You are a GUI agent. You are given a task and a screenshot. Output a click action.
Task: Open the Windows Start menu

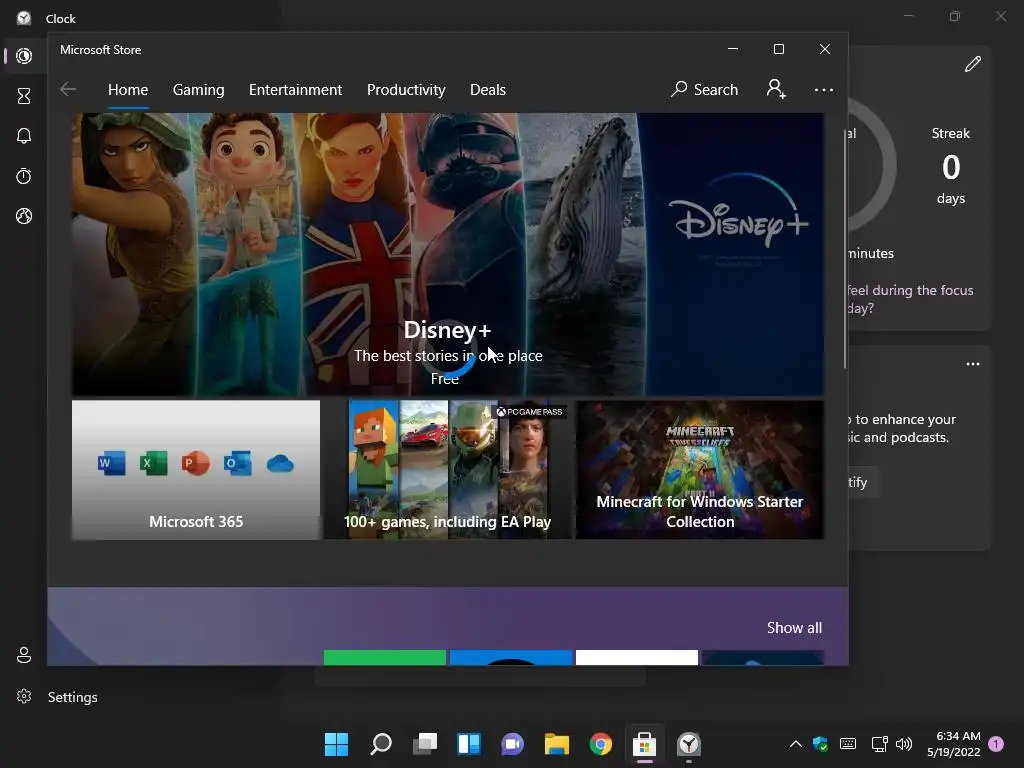[336, 744]
